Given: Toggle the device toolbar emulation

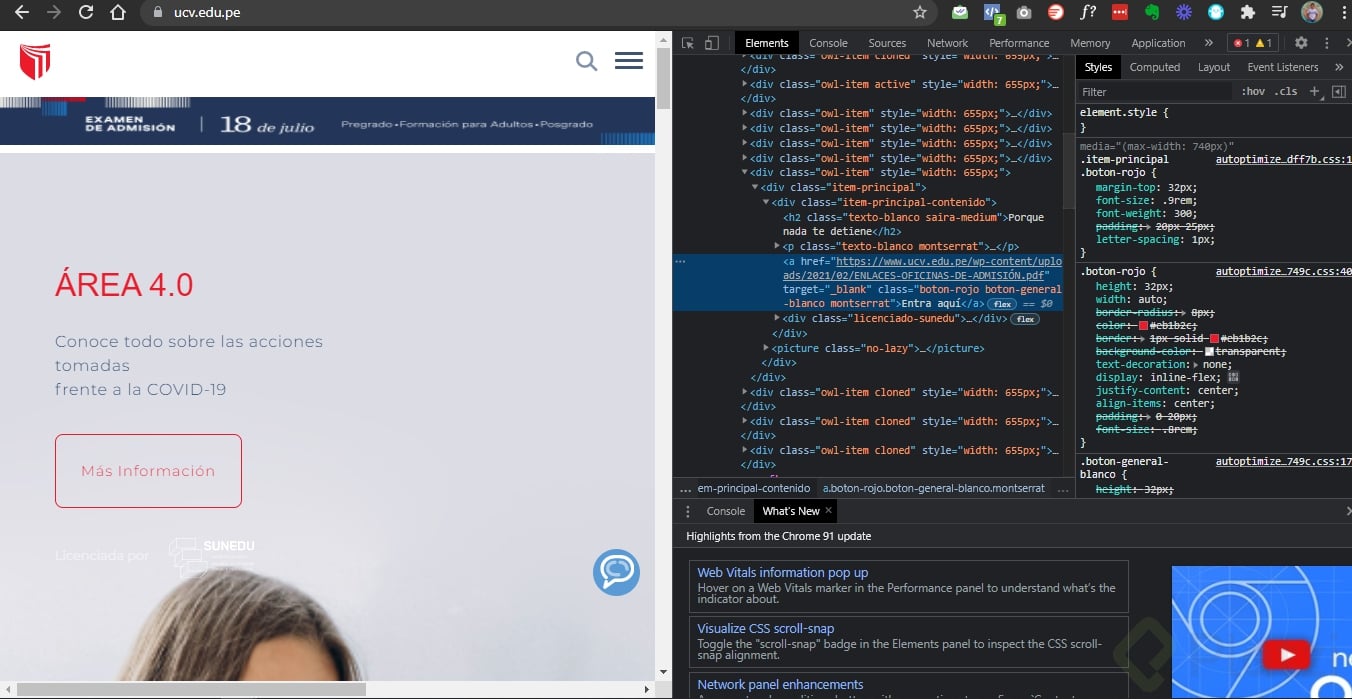Looking at the screenshot, I should [711, 43].
